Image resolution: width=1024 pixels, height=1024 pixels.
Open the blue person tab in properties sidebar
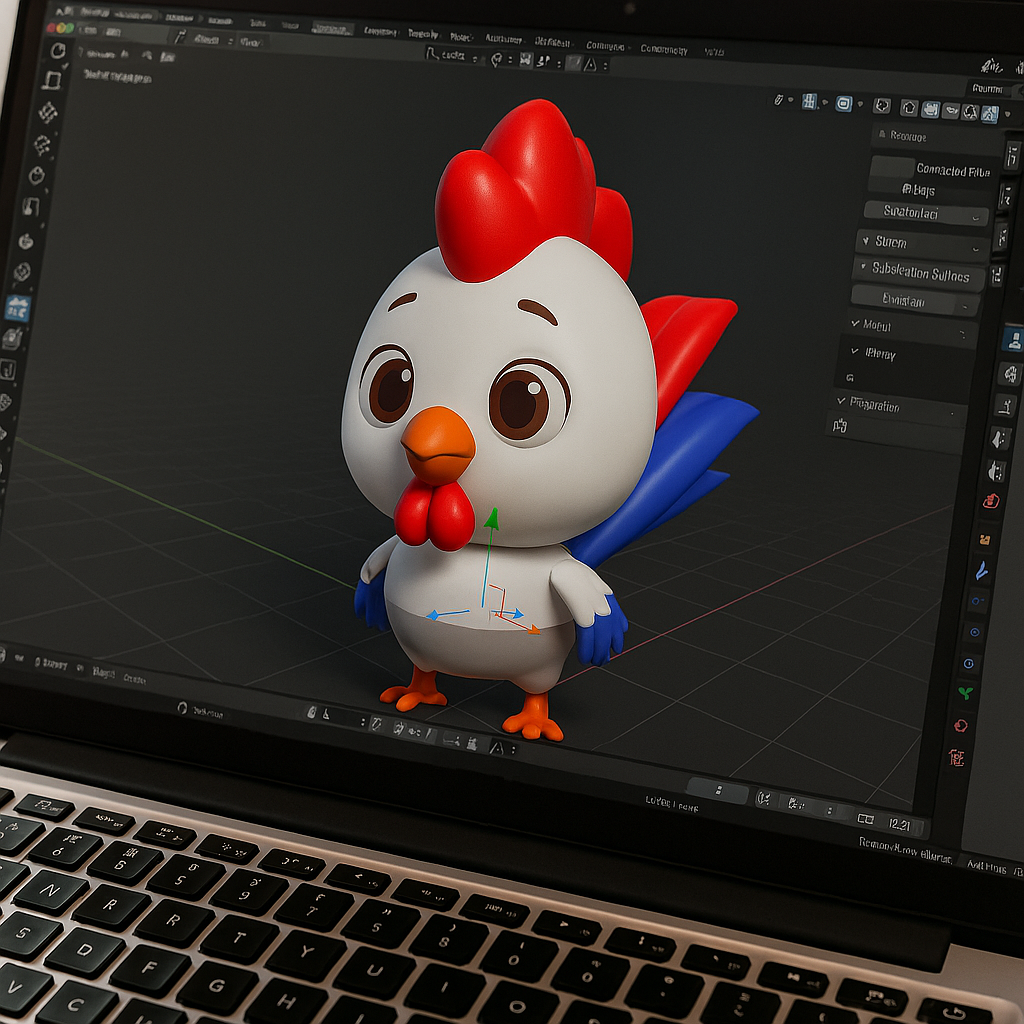point(1013,340)
